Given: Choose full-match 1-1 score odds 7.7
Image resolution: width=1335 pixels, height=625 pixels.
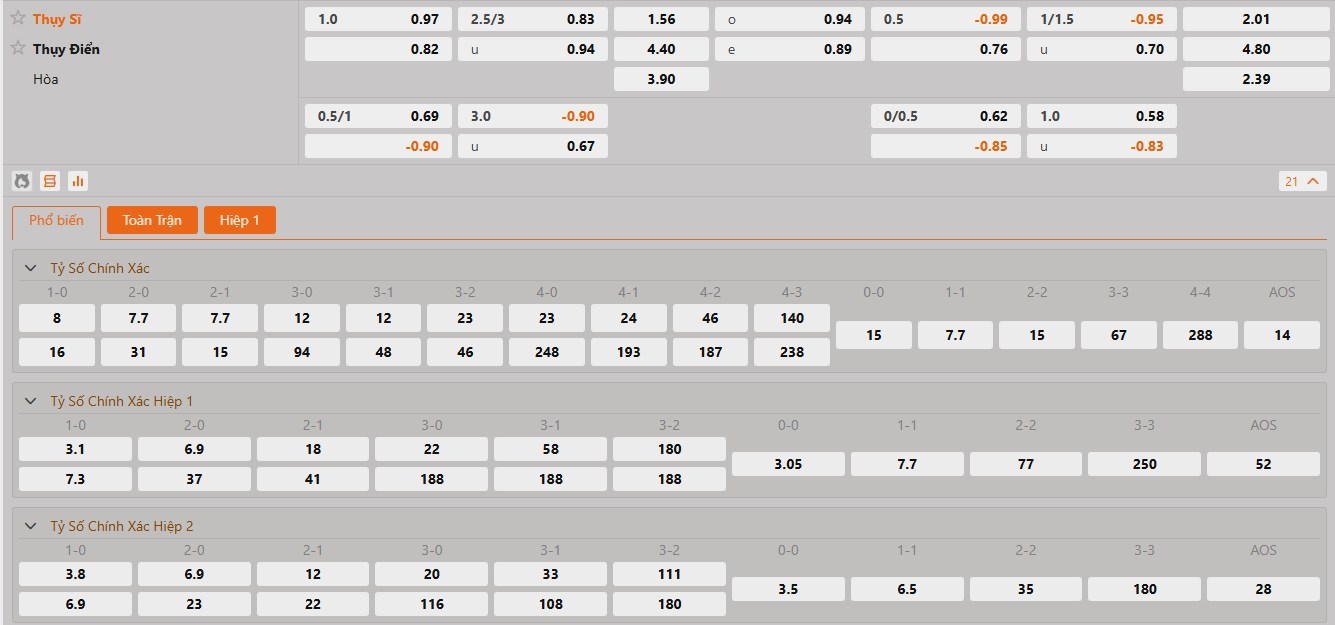Looking at the screenshot, I should tap(955, 335).
